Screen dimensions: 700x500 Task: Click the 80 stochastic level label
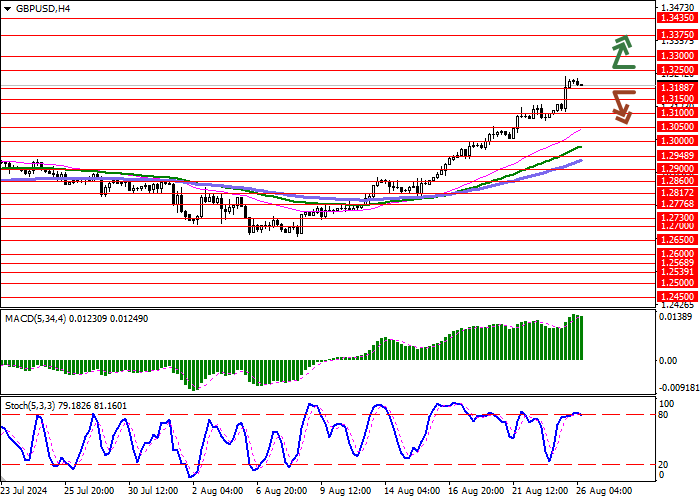point(664,415)
